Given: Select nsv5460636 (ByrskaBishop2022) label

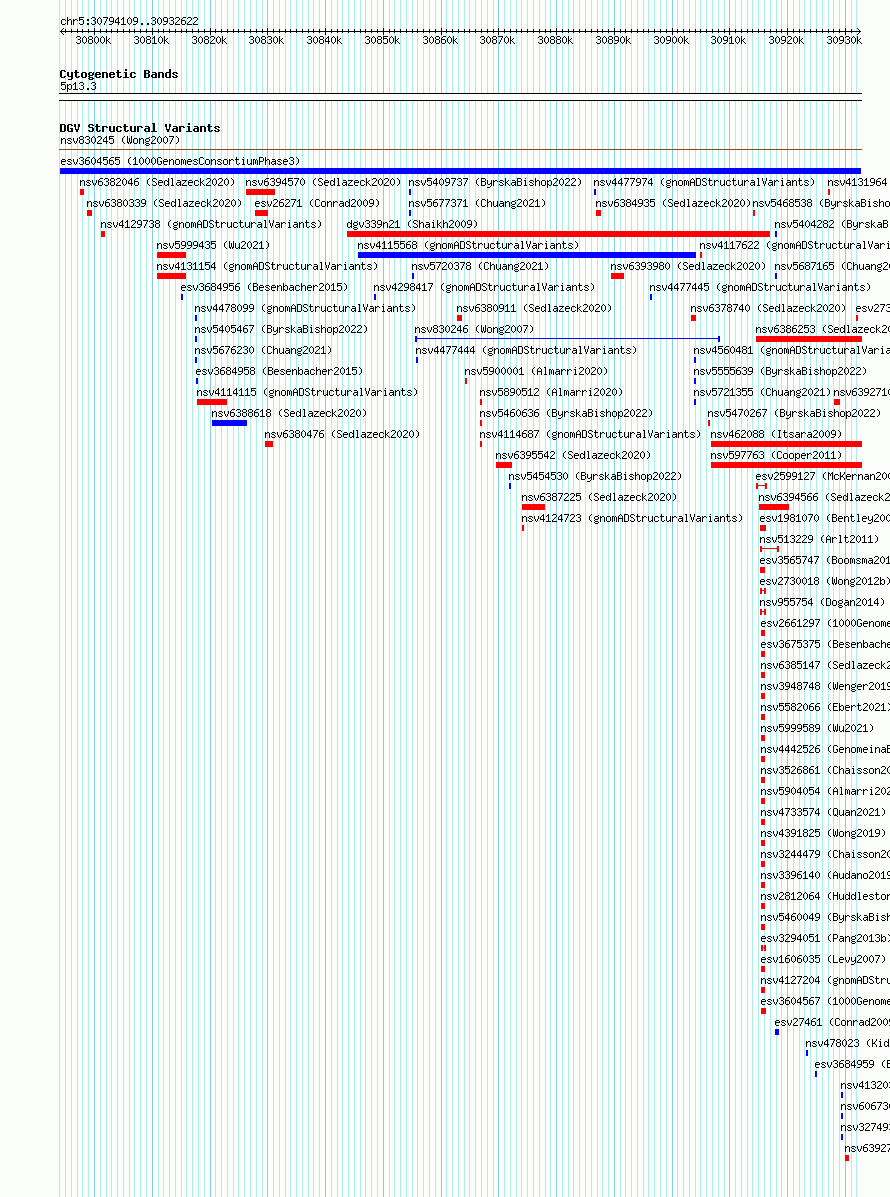Looking at the screenshot, I should [566, 413].
